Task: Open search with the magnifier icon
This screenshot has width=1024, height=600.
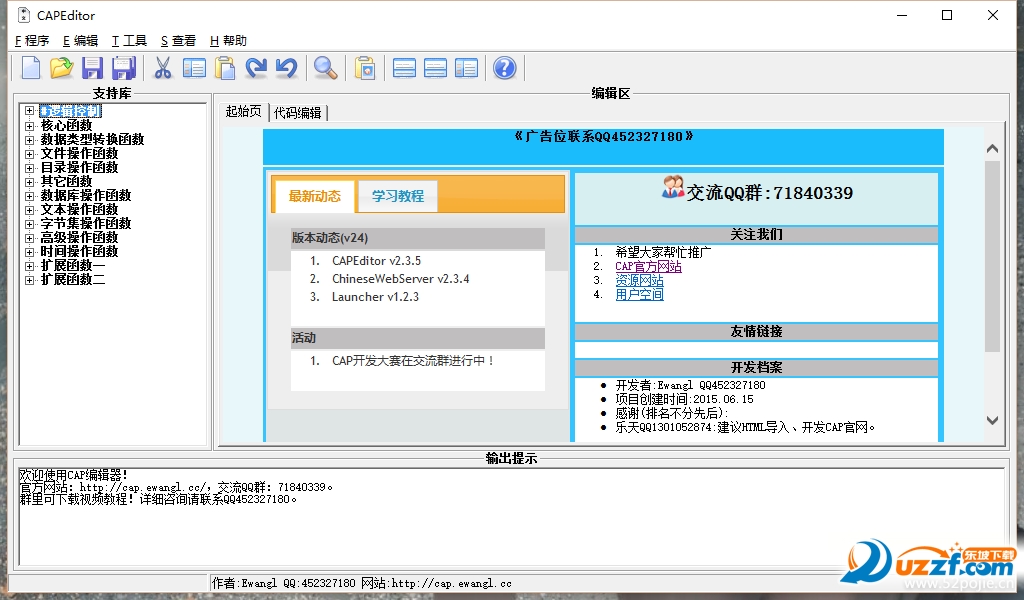Action: 325,68
